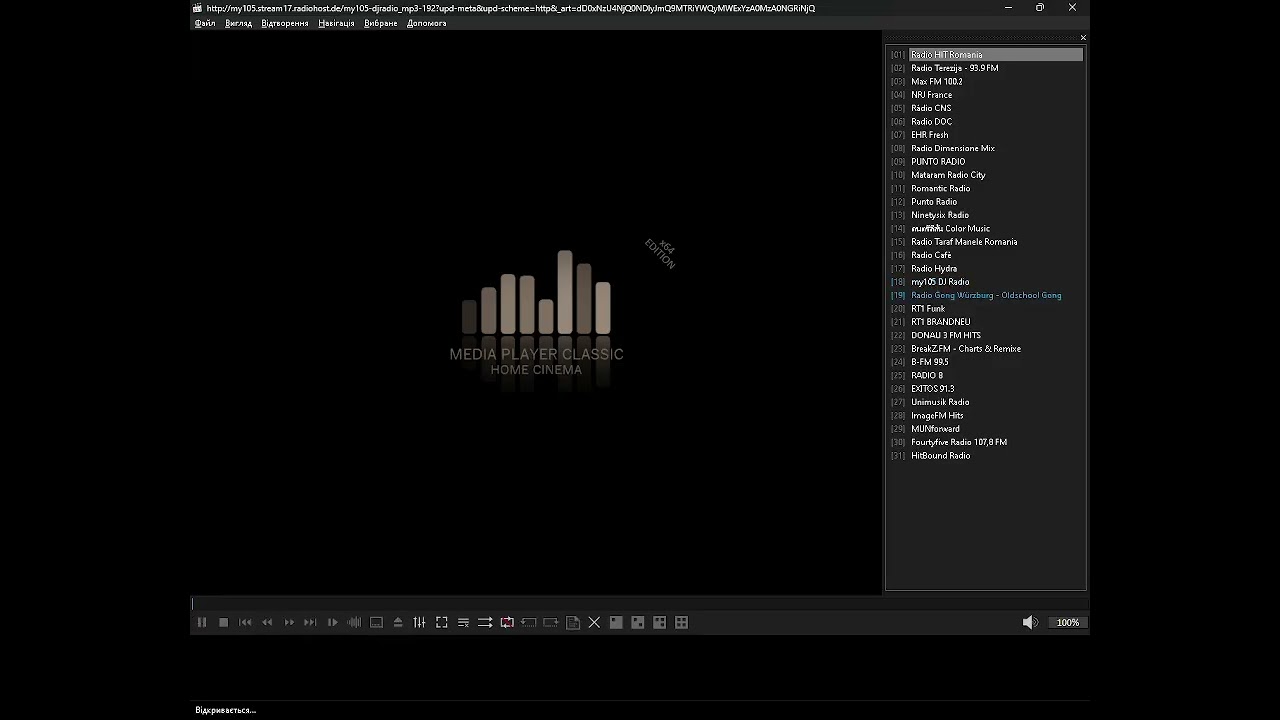Select Ninetysix Radio station
1280x720 pixels.
(986, 215)
